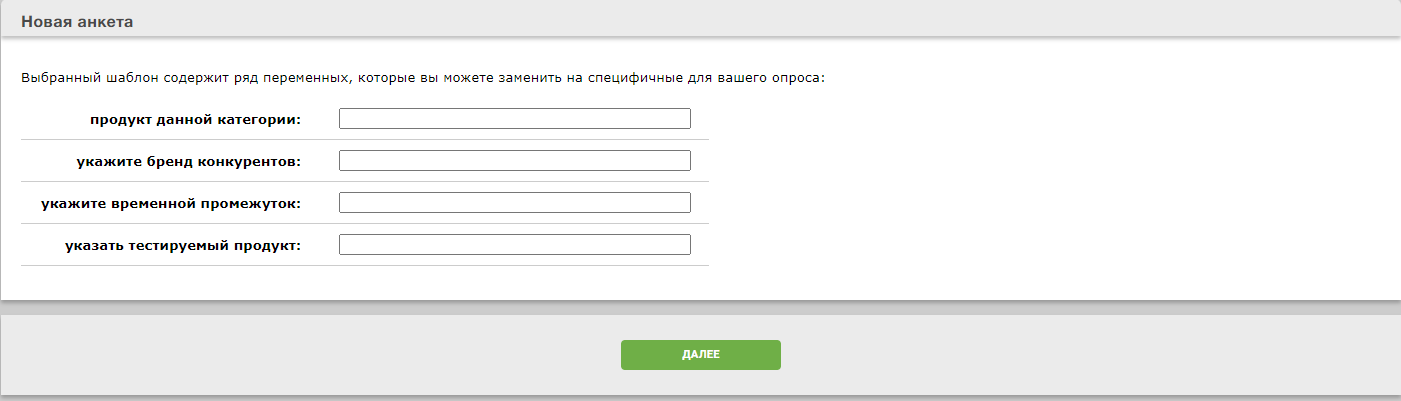Click the укажите бренд конкурентов text box
1401x401 pixels.
click(x=514, y=161)
